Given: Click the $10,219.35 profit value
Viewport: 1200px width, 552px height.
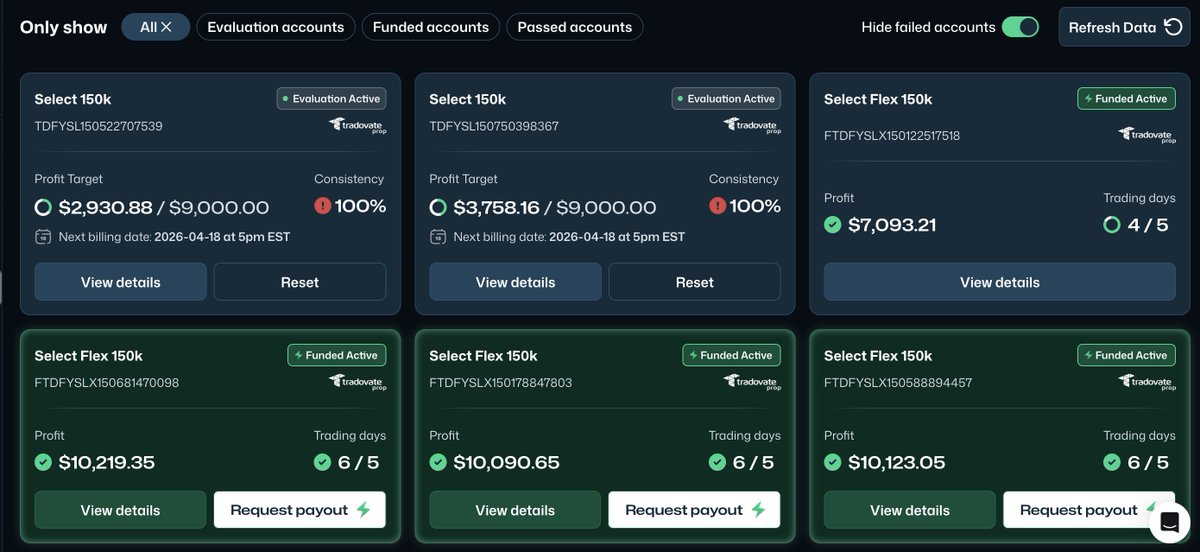Looking at the screenshot, I should point(107,463).
